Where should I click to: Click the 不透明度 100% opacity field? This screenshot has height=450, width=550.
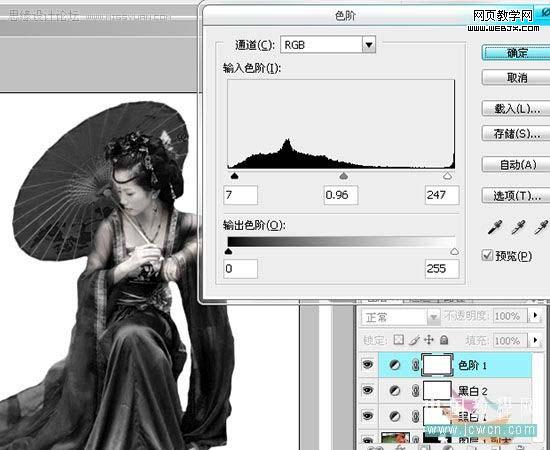click(510, 316)
